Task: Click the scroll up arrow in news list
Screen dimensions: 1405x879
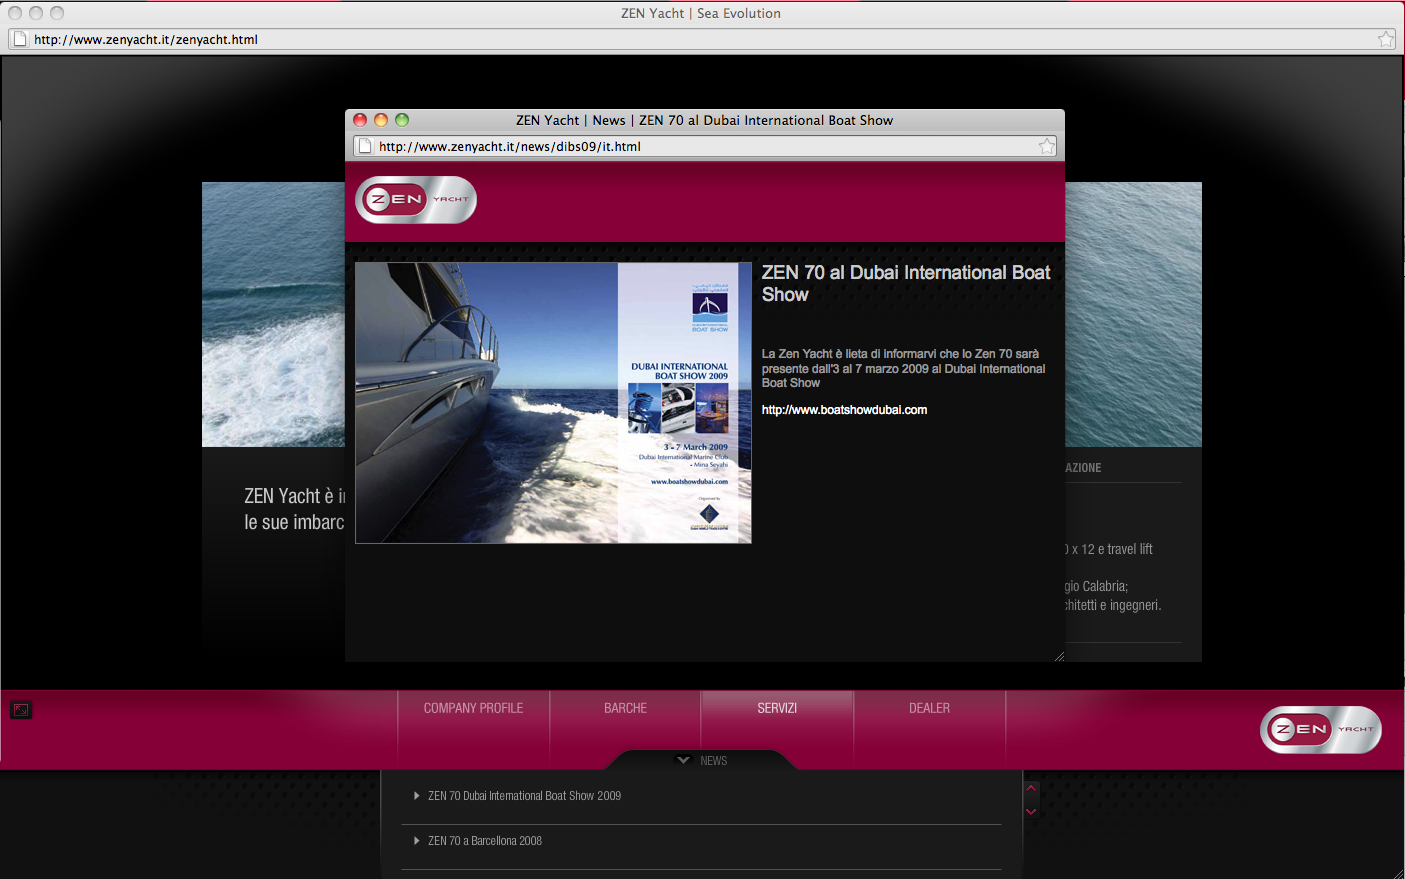Action: pyautogui.click(x=1031, y=788)
